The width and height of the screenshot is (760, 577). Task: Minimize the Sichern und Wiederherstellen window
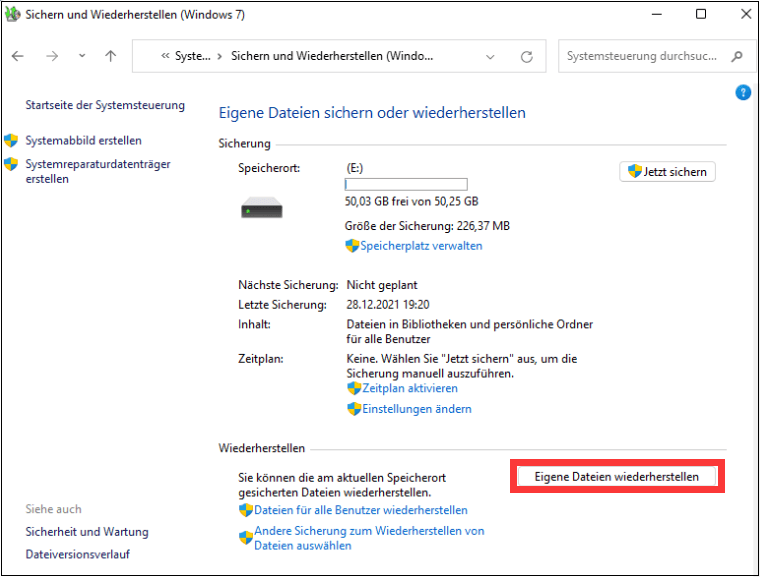click(x=657, y=14)
